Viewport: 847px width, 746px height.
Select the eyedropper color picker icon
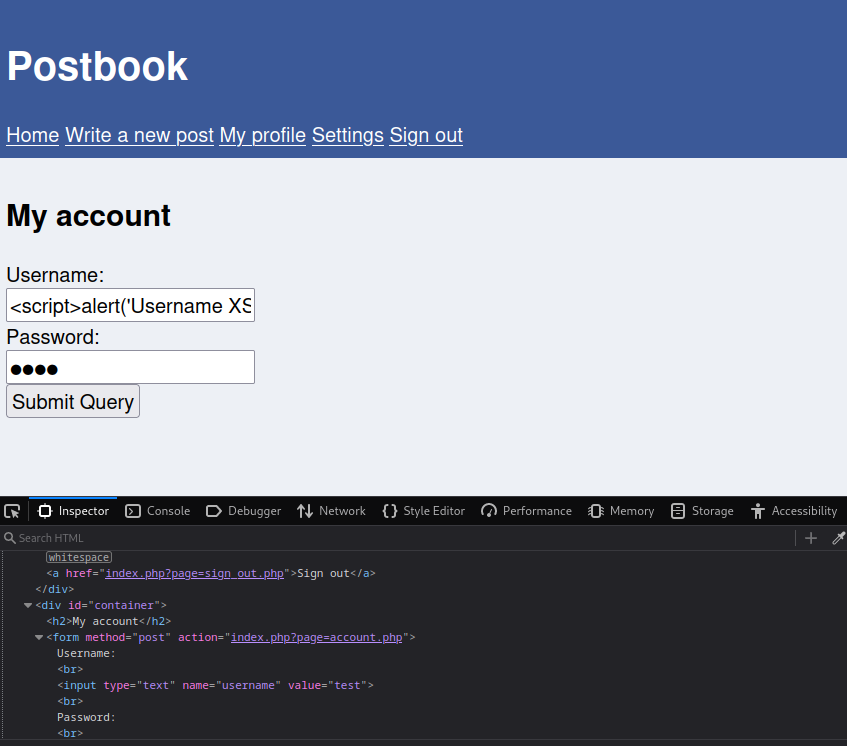tap(838, 538)
